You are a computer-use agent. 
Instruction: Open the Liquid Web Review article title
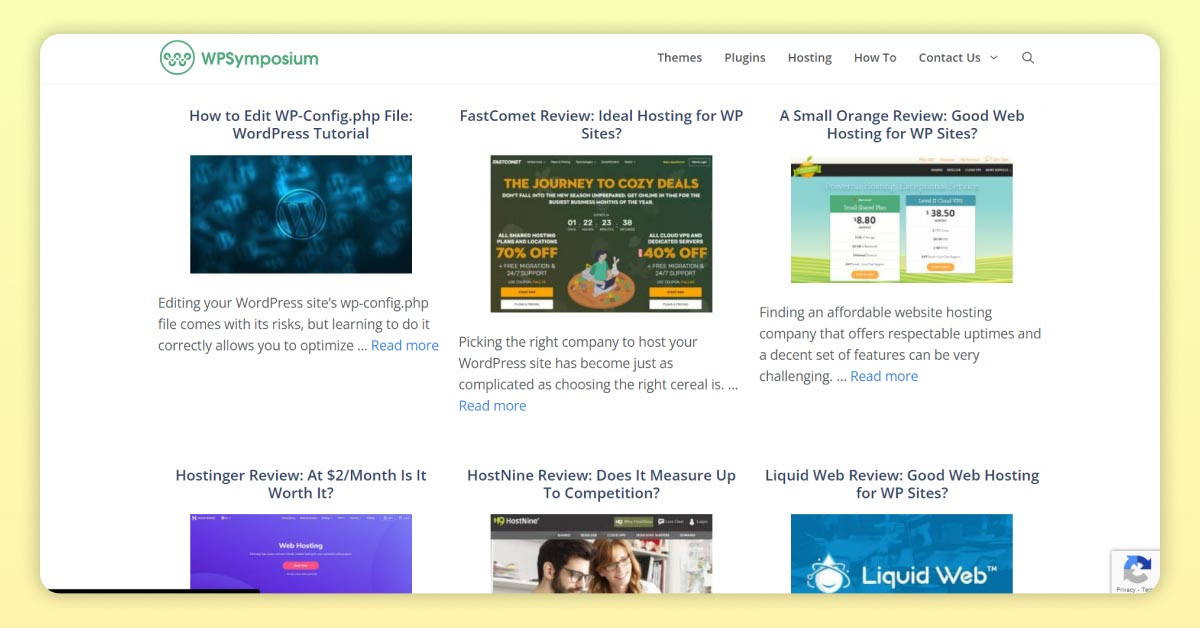[x=902, y=485]
